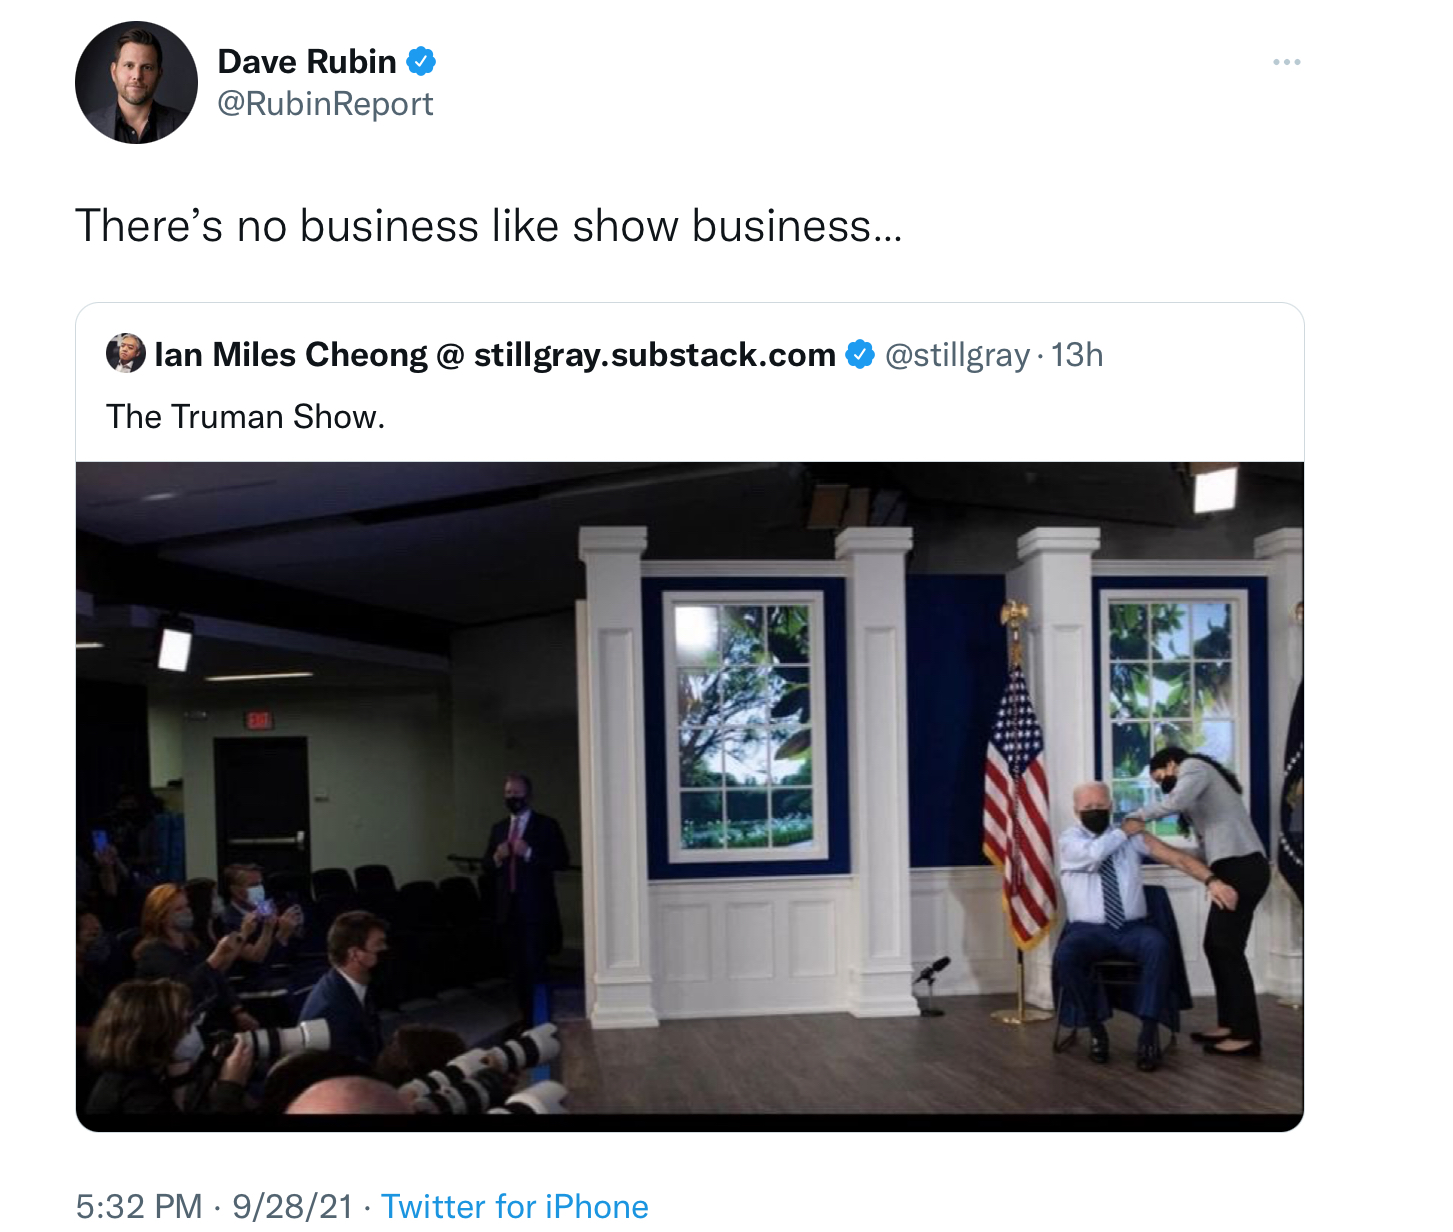Image resolution: width=1453 pixels, height=1232 pixels.
Task: Click the Twitter for iPhone link
Action: click(514, 1206)
